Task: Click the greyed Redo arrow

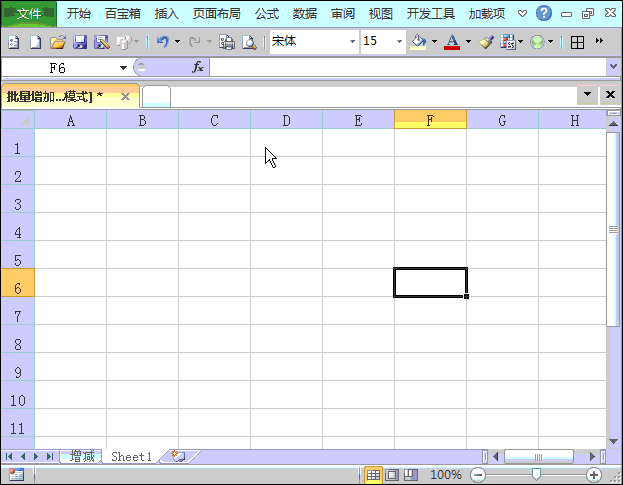Action: click(x=194, y=41)
